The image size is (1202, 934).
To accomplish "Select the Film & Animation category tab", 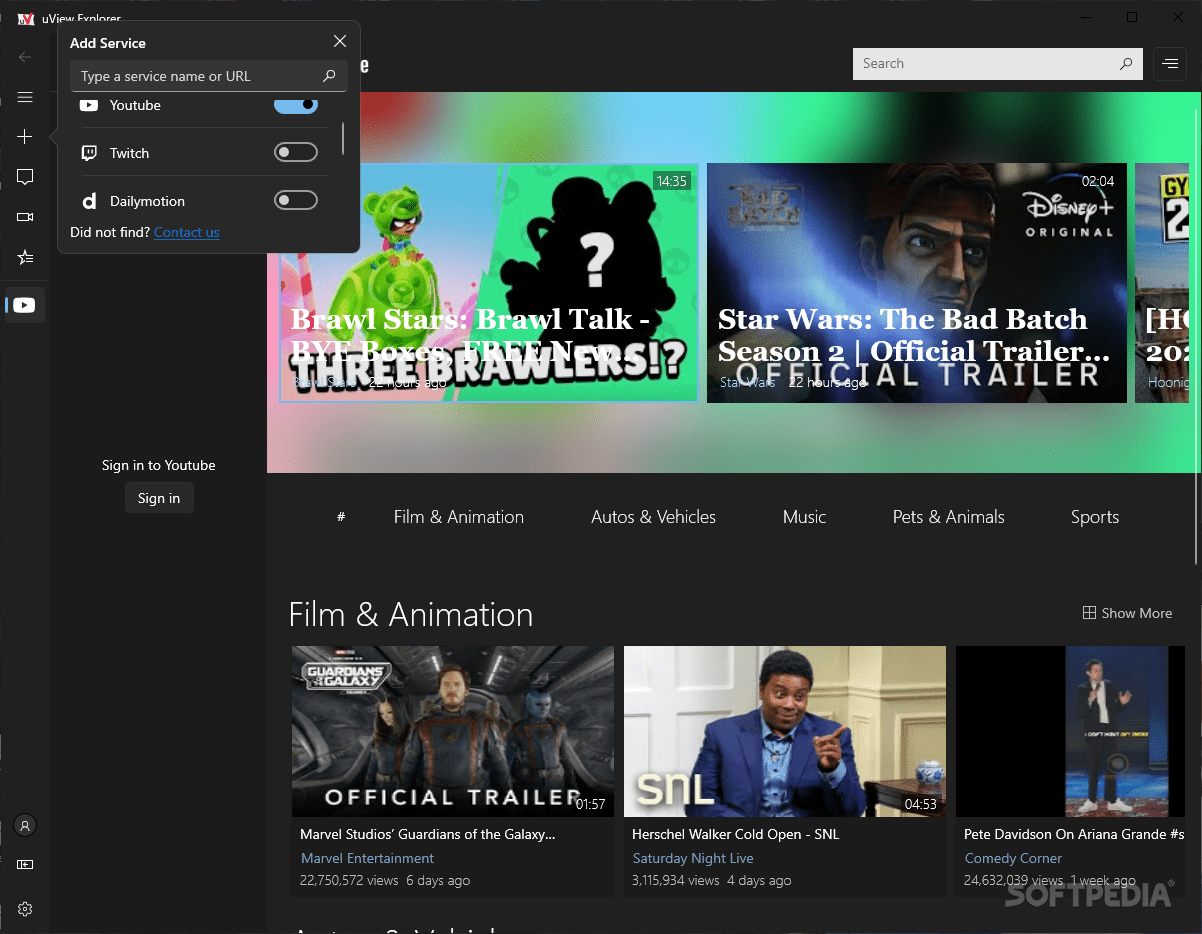I will point(459,517).
